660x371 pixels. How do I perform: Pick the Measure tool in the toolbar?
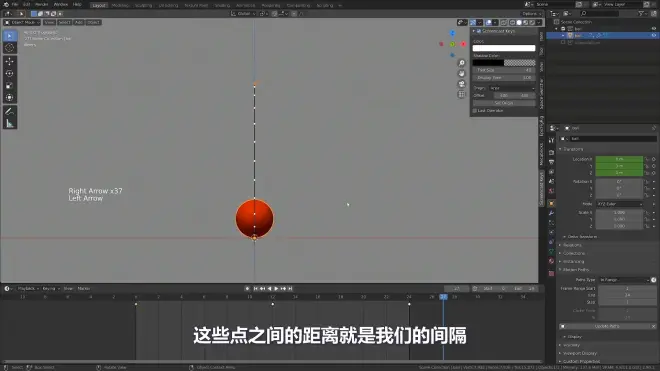[x=9, y=123]
